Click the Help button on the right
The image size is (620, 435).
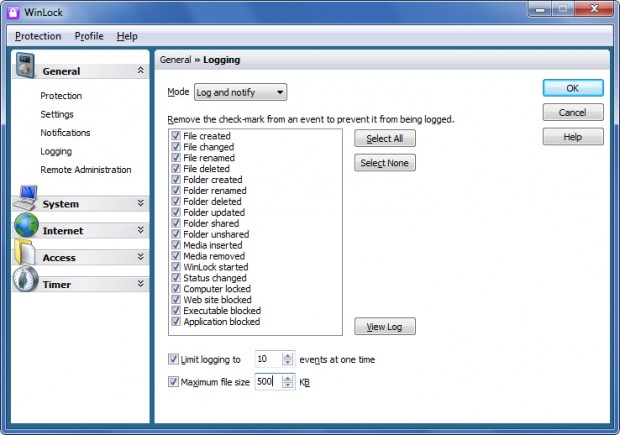pos(573,137)
